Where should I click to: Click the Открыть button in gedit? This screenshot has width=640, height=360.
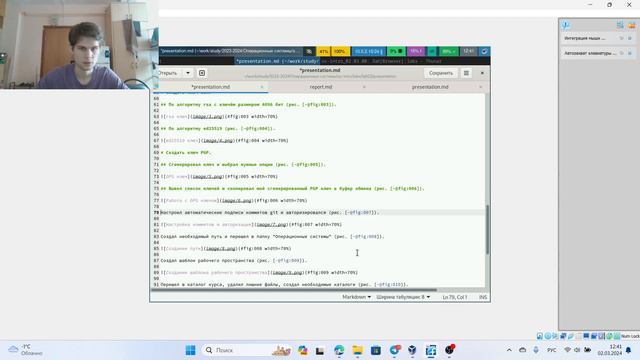pos(169,73)
